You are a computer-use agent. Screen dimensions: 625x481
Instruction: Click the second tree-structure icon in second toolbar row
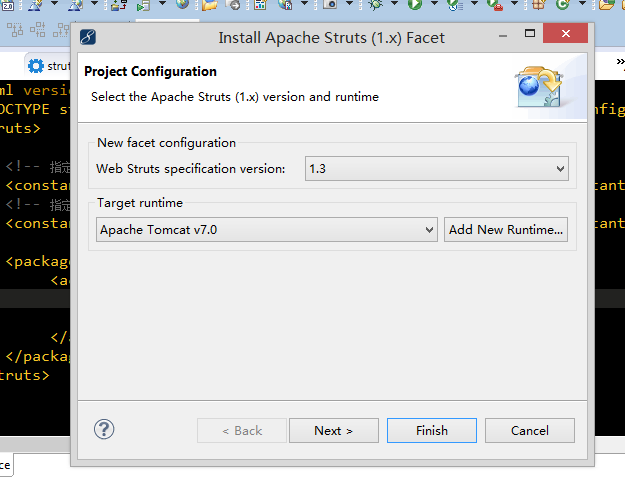coord(38,30)
